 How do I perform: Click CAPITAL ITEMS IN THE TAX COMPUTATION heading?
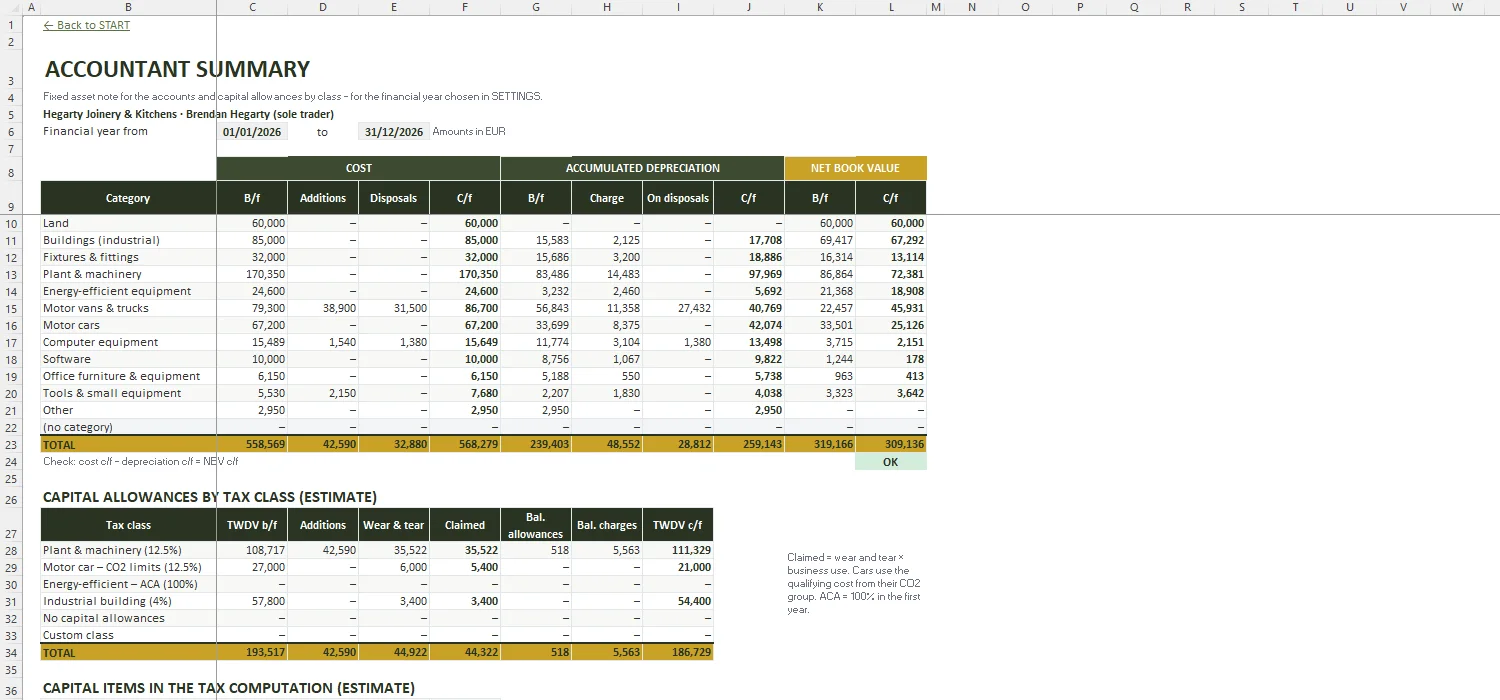pos(229,688)
